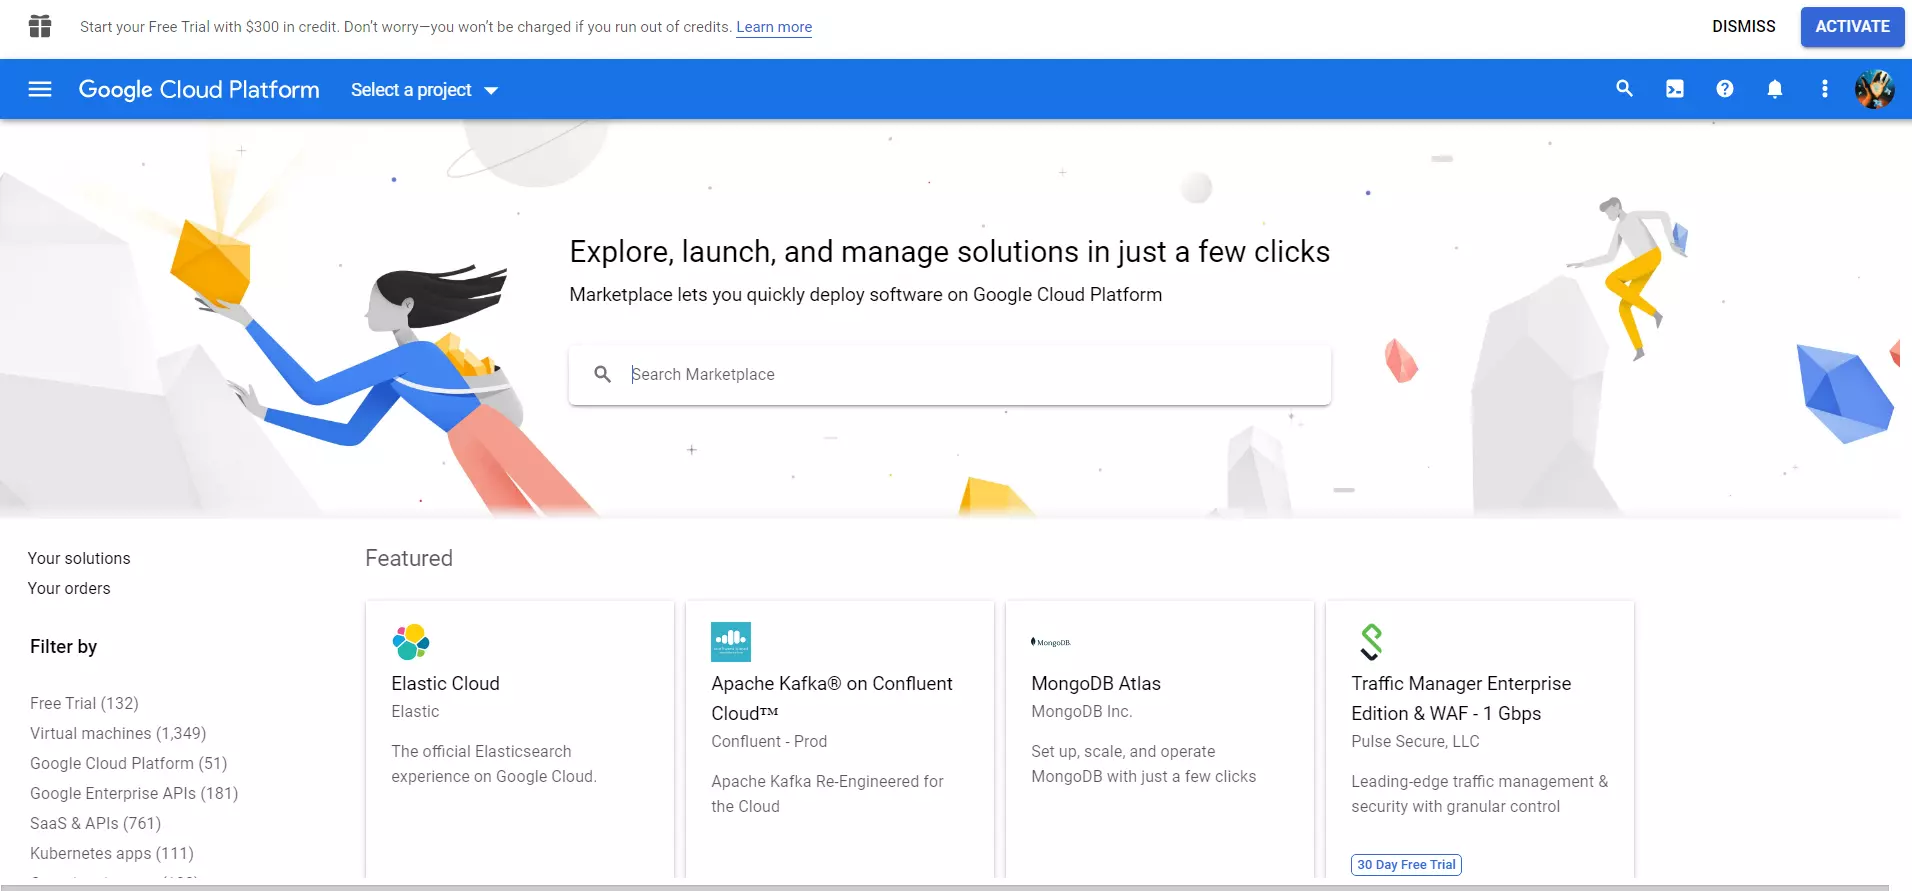
Task: Click "Apache Kafka Re-Engineered for the Cloud" text
Action: [x=827, y=794]
